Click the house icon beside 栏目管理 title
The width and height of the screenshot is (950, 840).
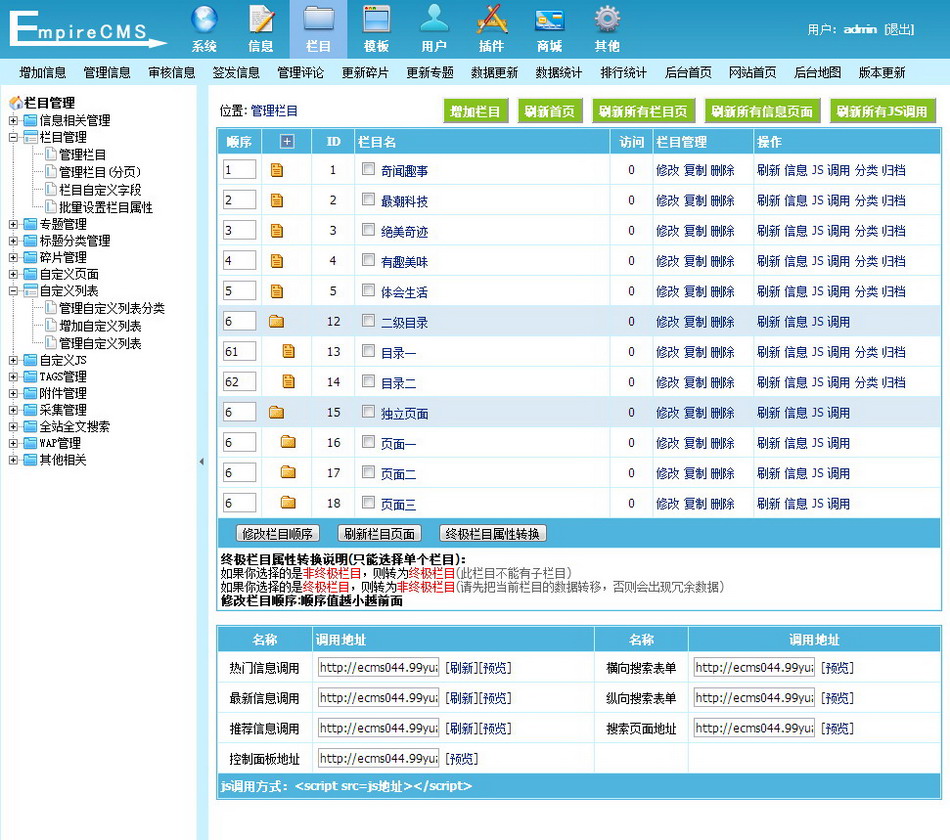(16, 103)
